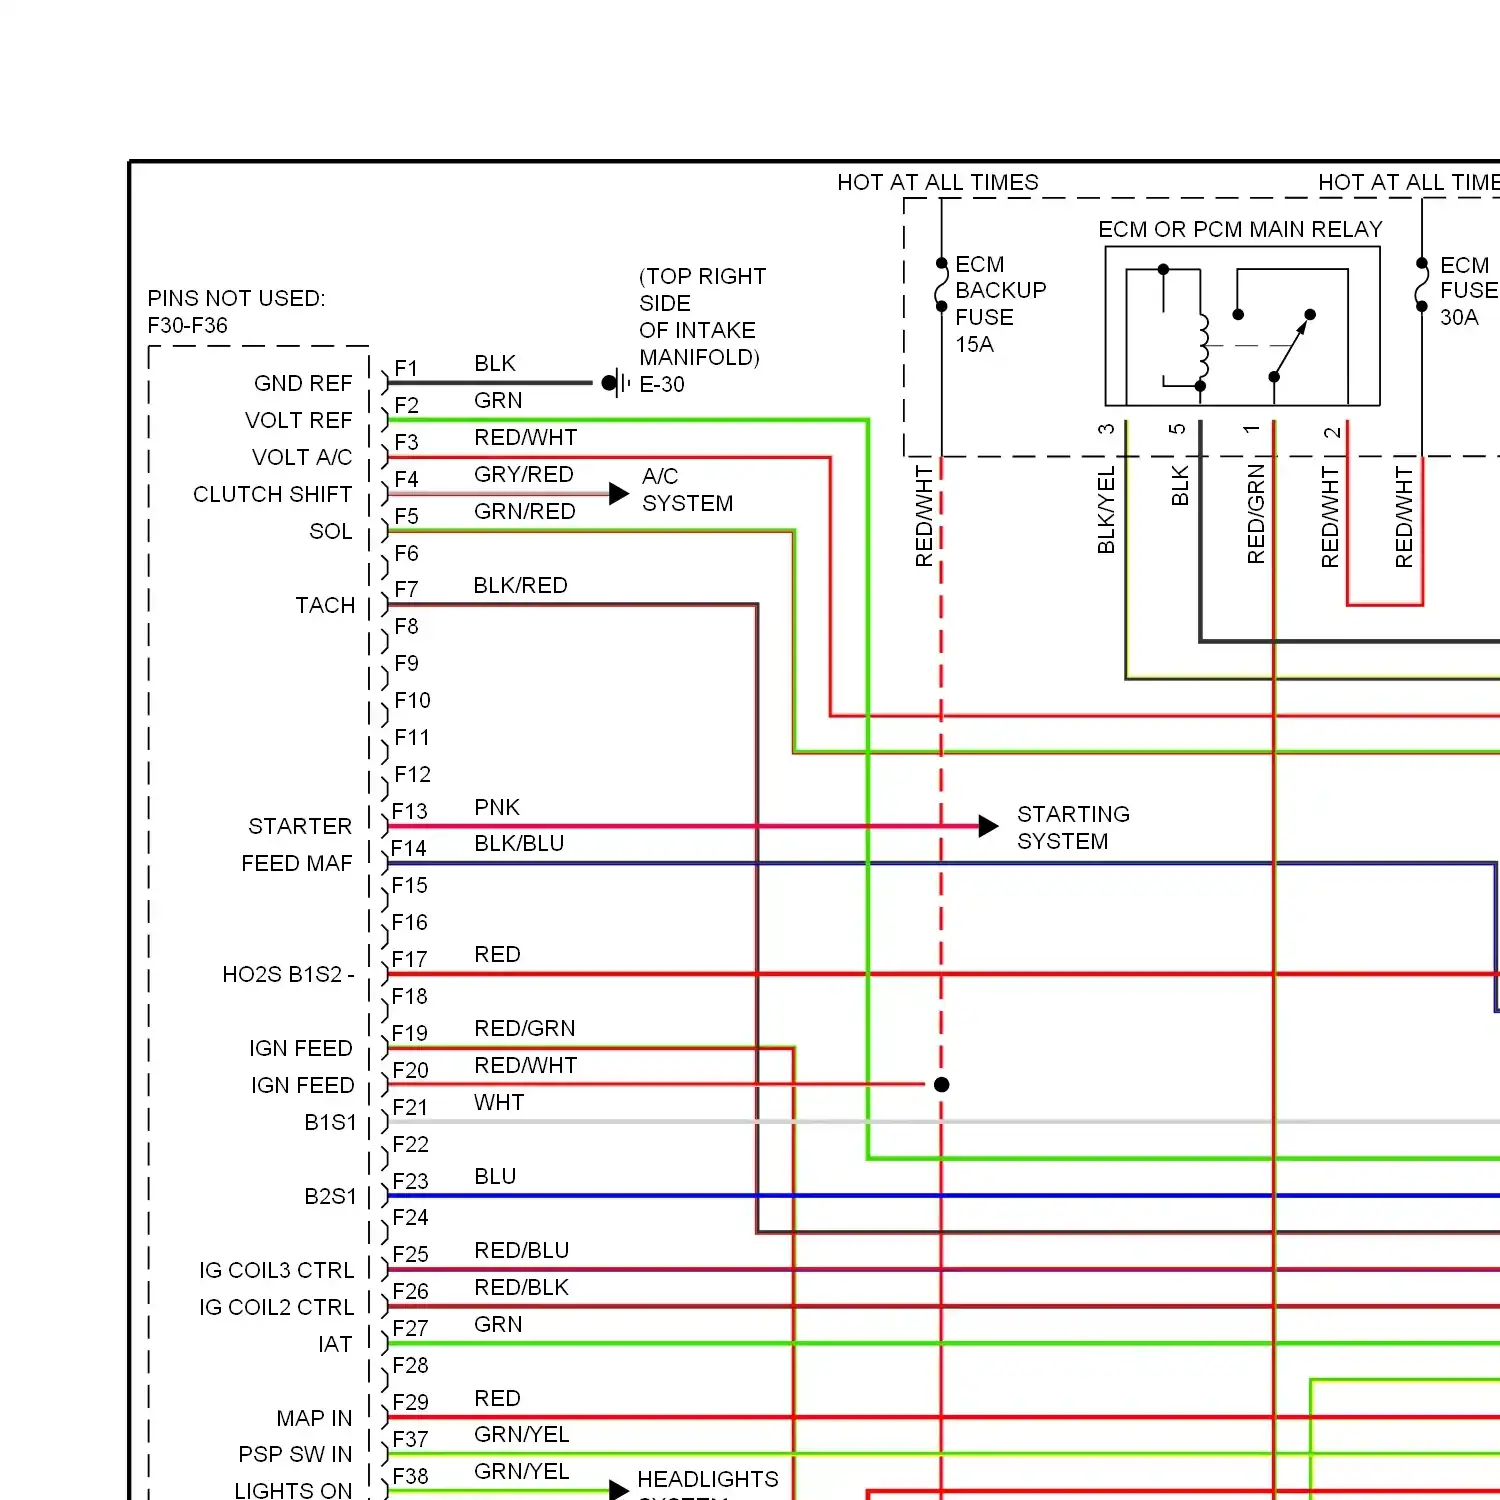
Task: Click pin label 'F17'
Action: pos(409,959)
